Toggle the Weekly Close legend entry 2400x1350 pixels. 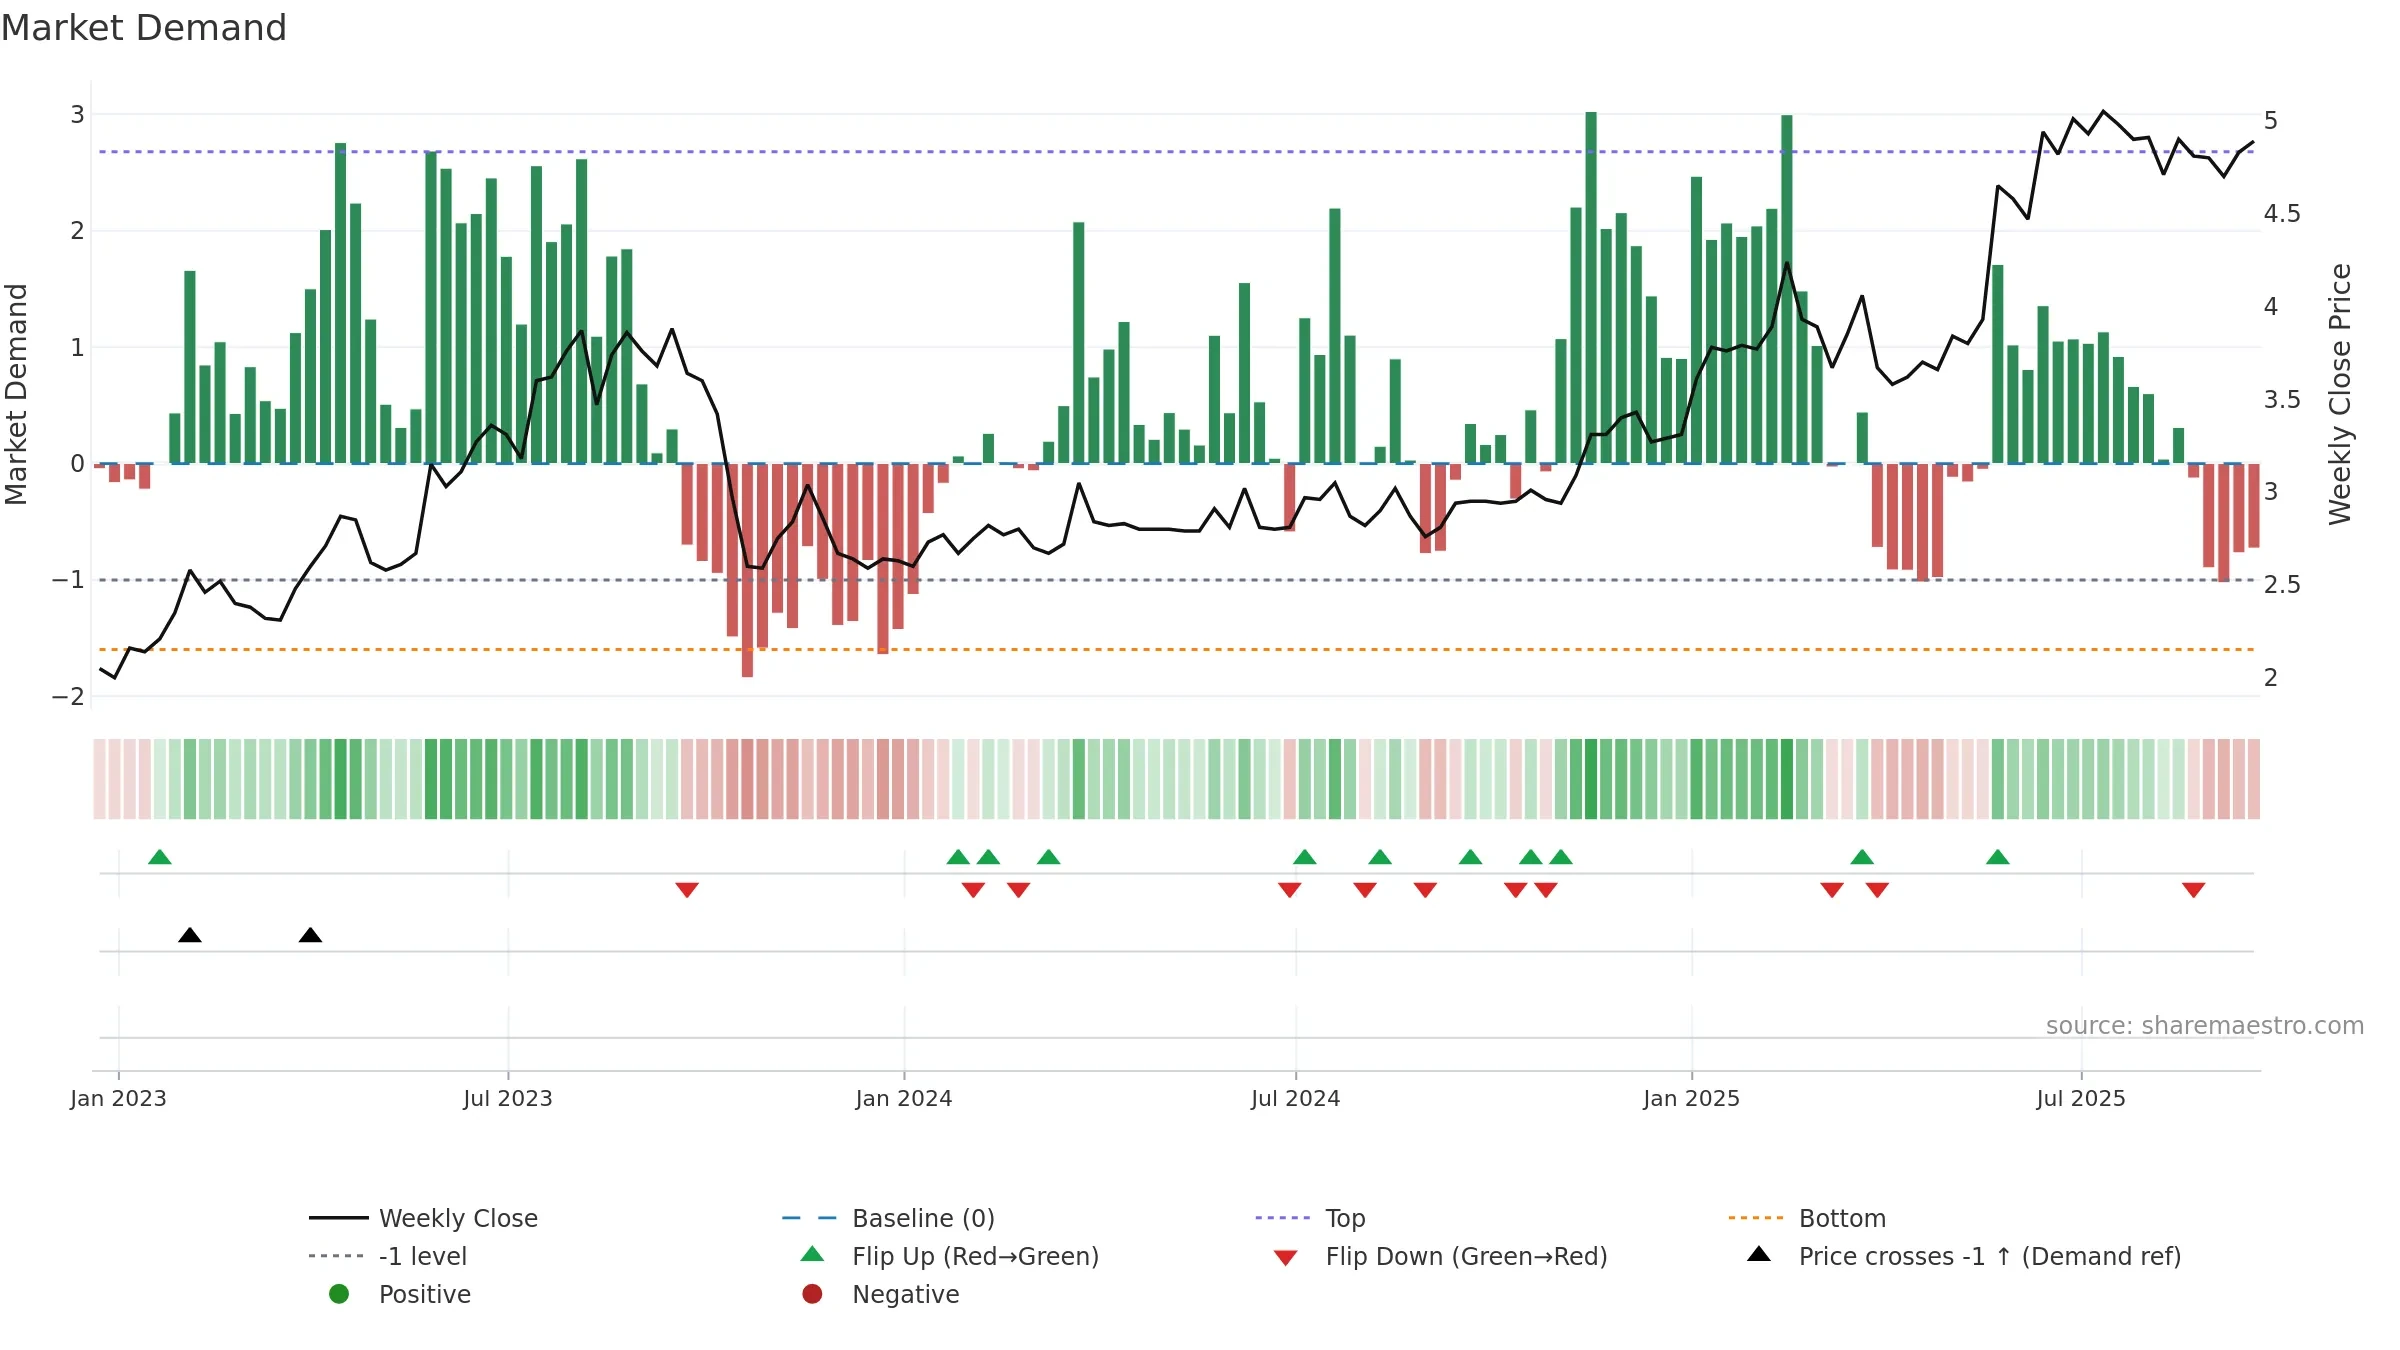pyautogui.click(x=424, y=1218)
